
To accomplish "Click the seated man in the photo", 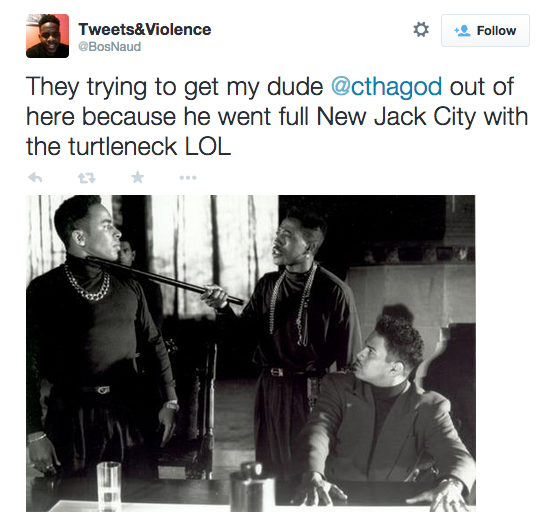I will coord(388,410).
